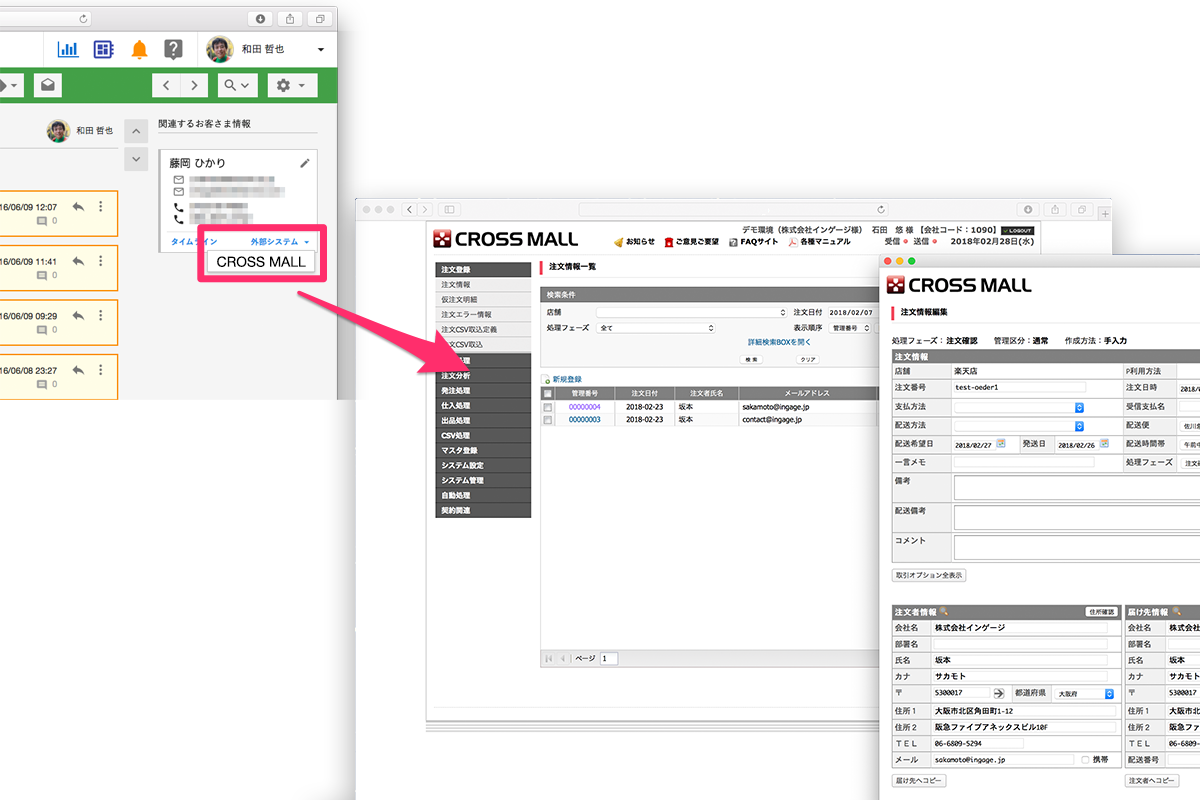Open the タイムライン link

(x=194, y=242)
